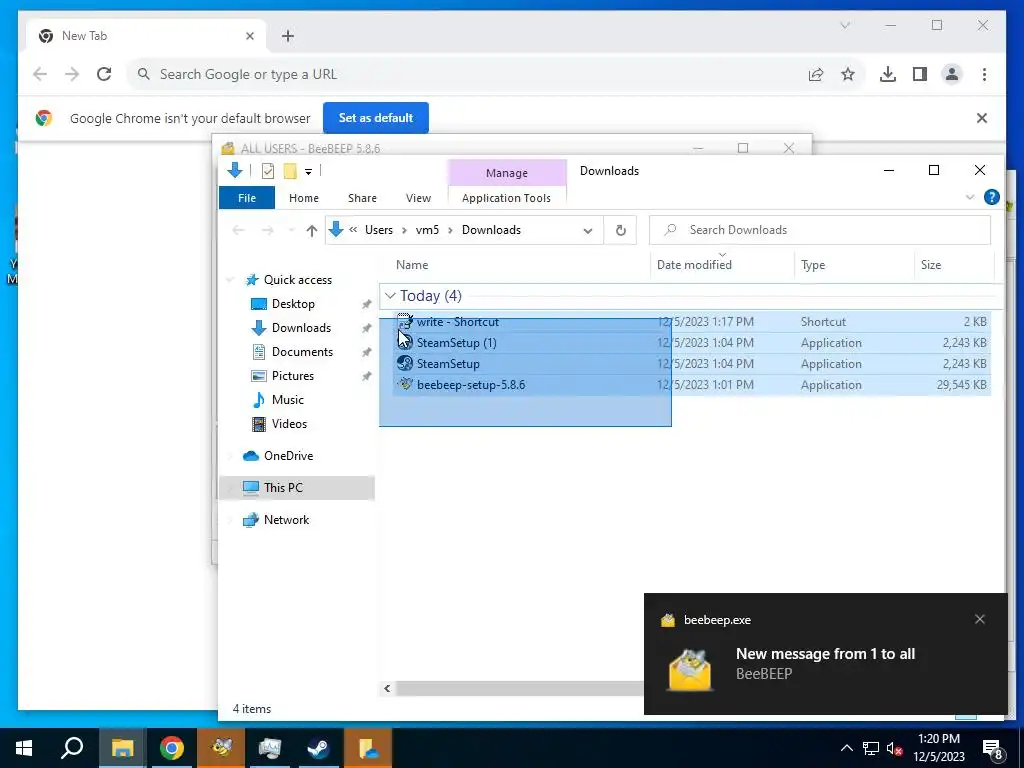Viewport: 1024px width, 768px height.
Task: Select beebeep-setup-5.8.6 file
Action: point(471,385)
